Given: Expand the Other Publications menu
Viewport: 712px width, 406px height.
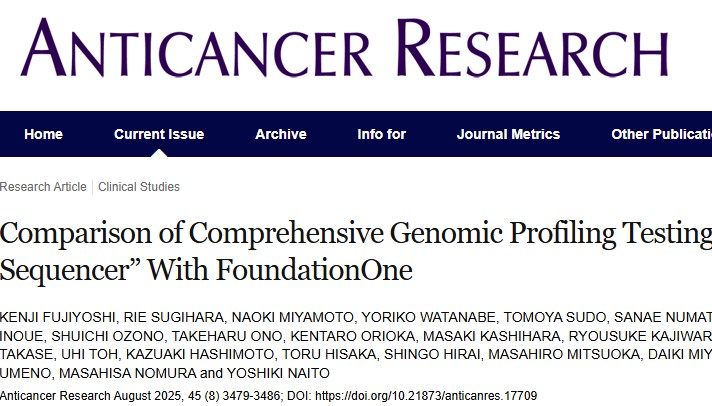Looking at the screenshot, I should click(662, 134).
